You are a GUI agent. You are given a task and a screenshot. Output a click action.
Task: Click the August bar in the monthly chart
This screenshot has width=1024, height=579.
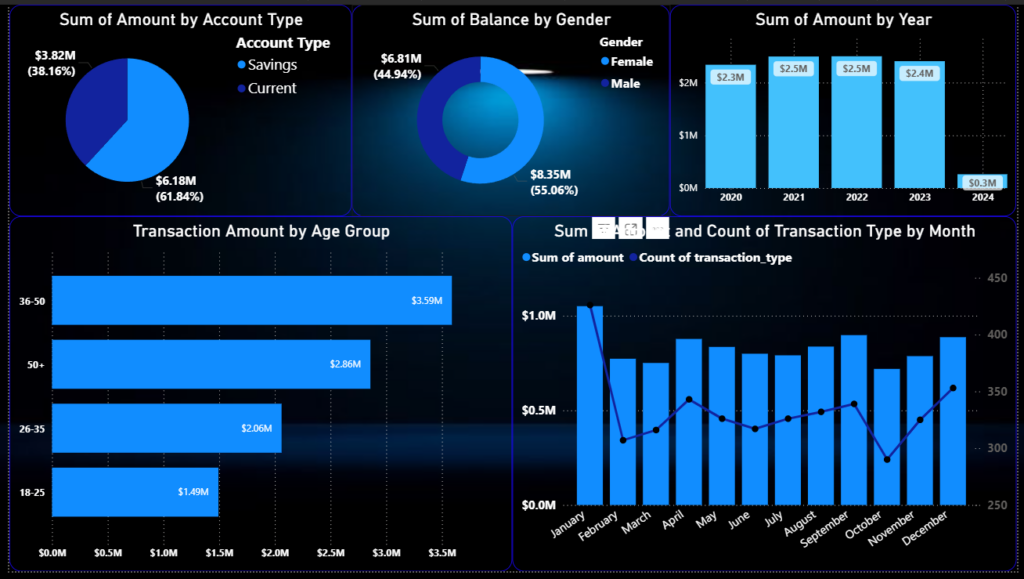click(821, 426)
